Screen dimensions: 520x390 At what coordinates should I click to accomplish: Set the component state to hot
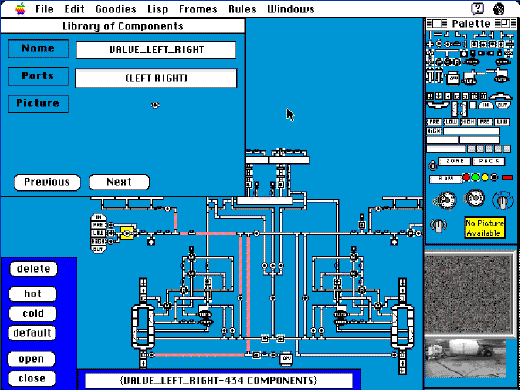33,294
